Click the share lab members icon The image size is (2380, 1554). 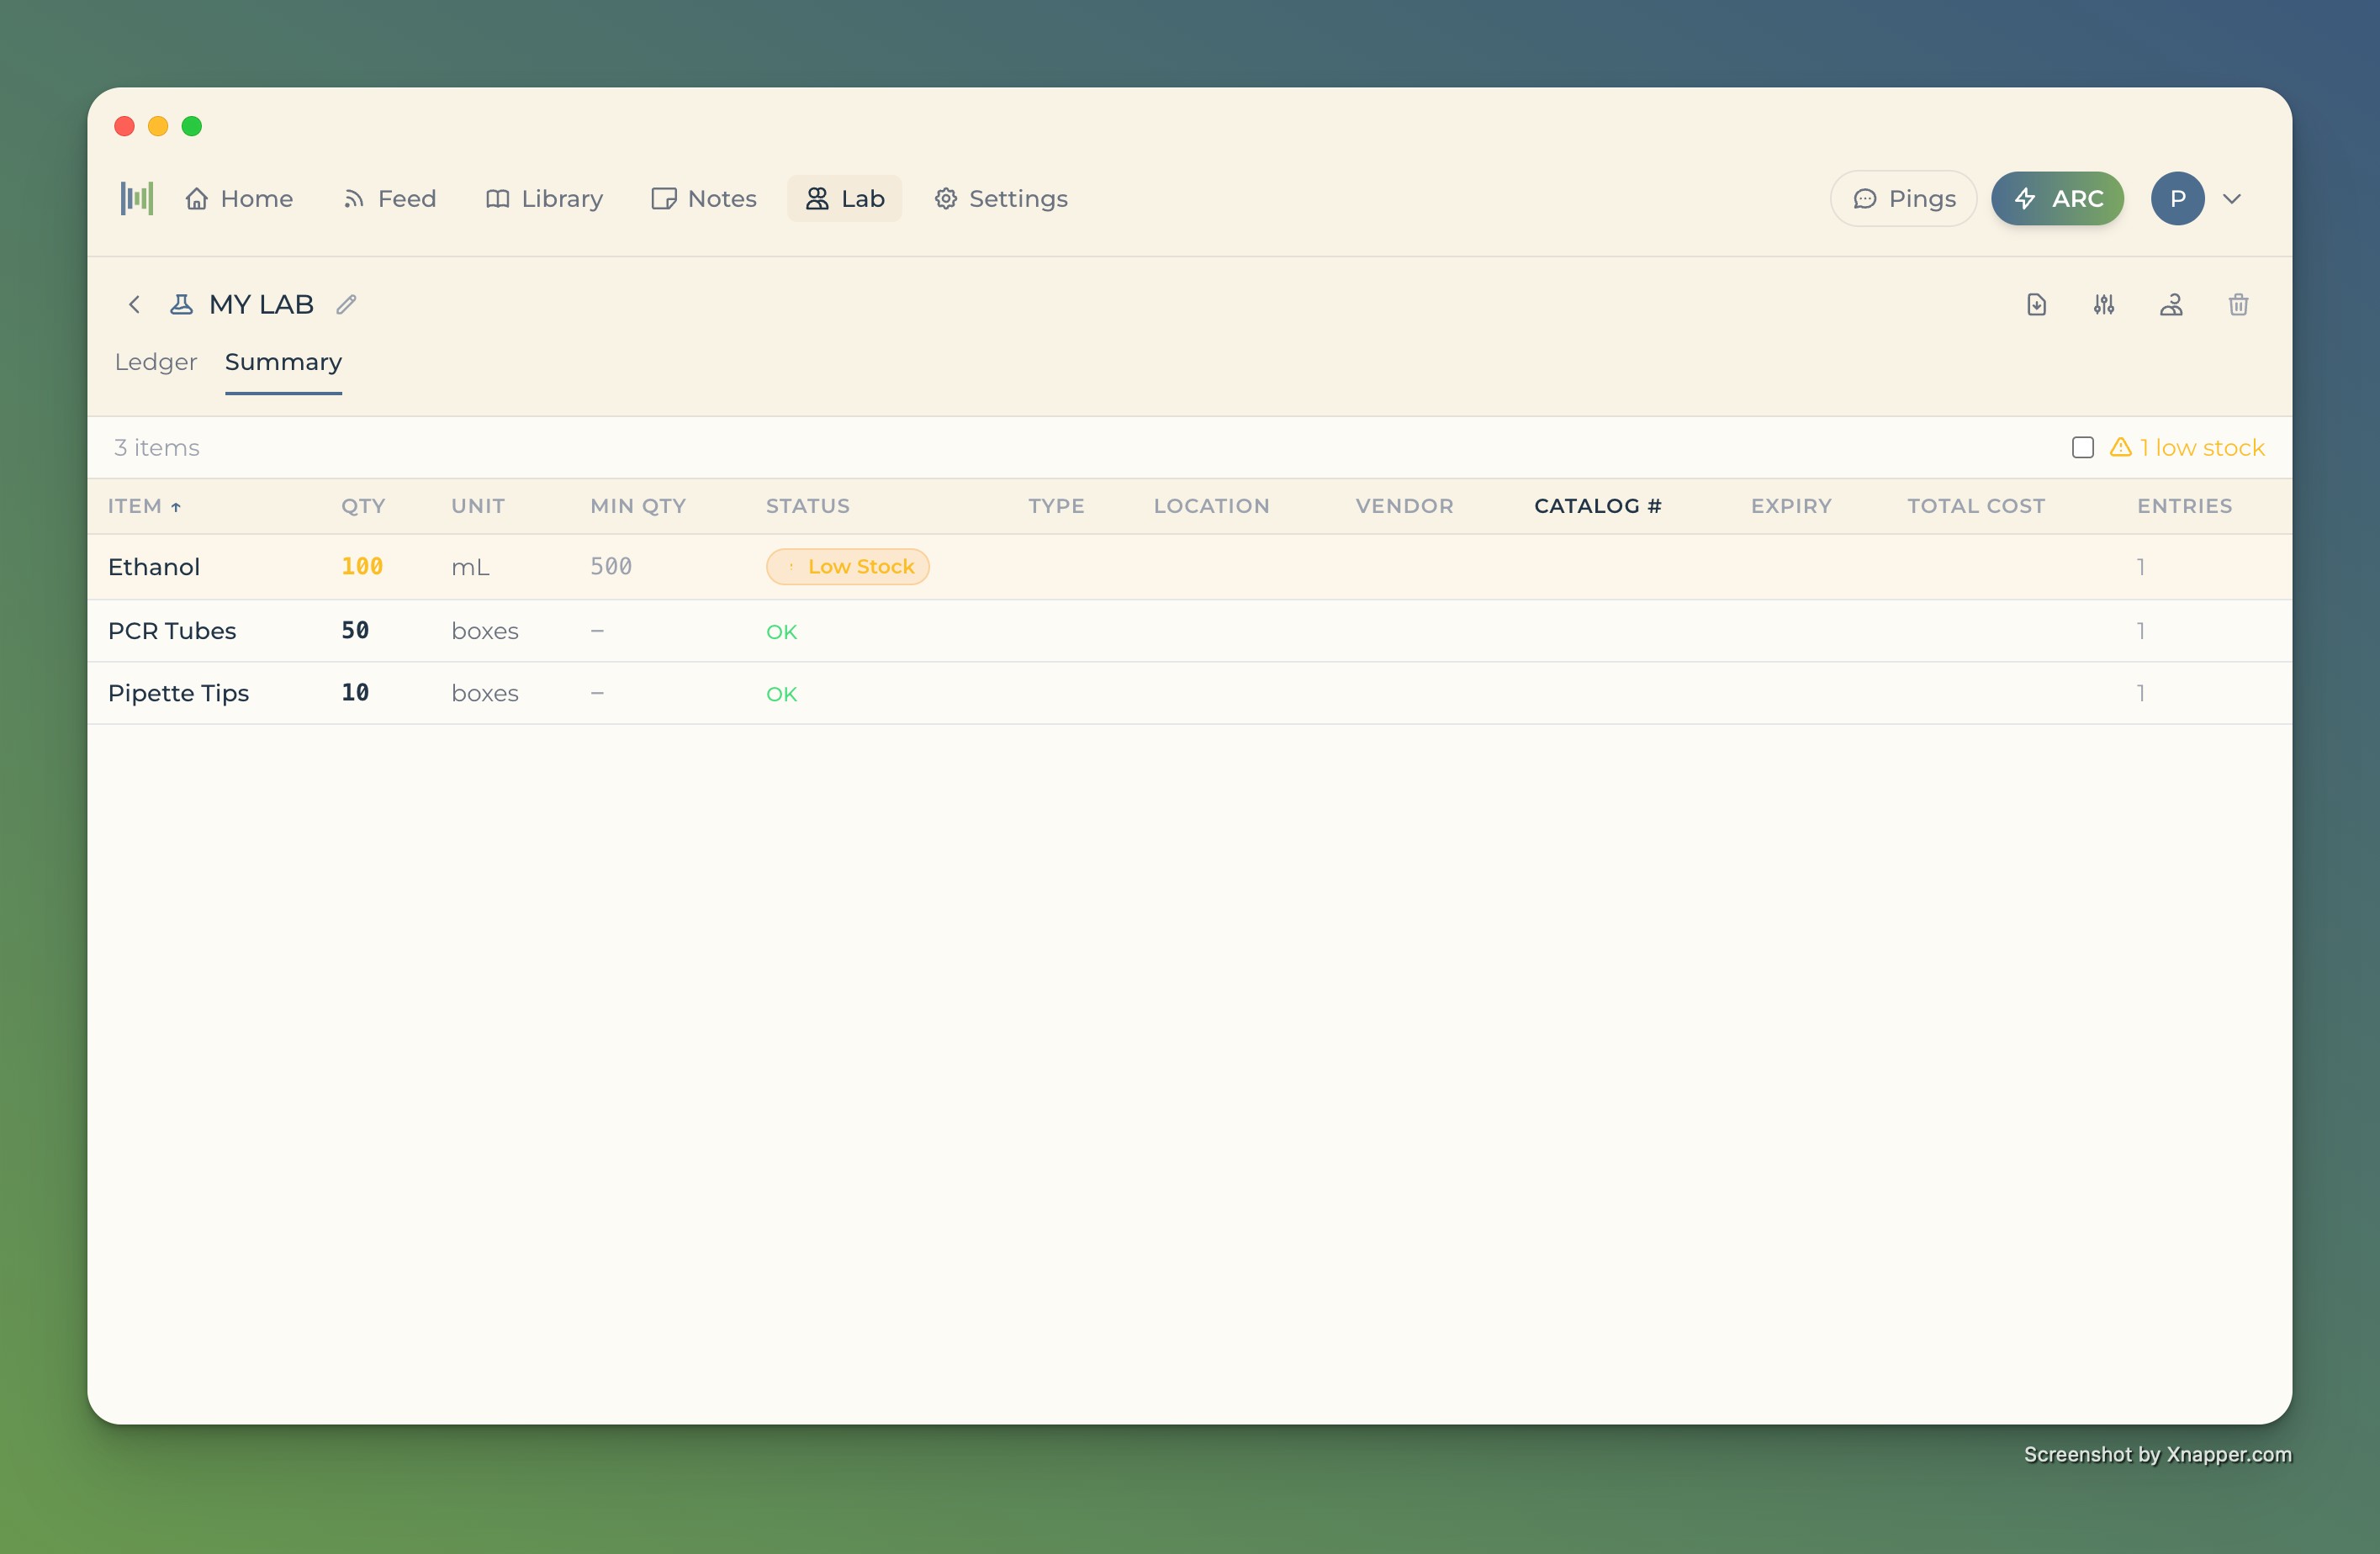tap(2170, 304)
